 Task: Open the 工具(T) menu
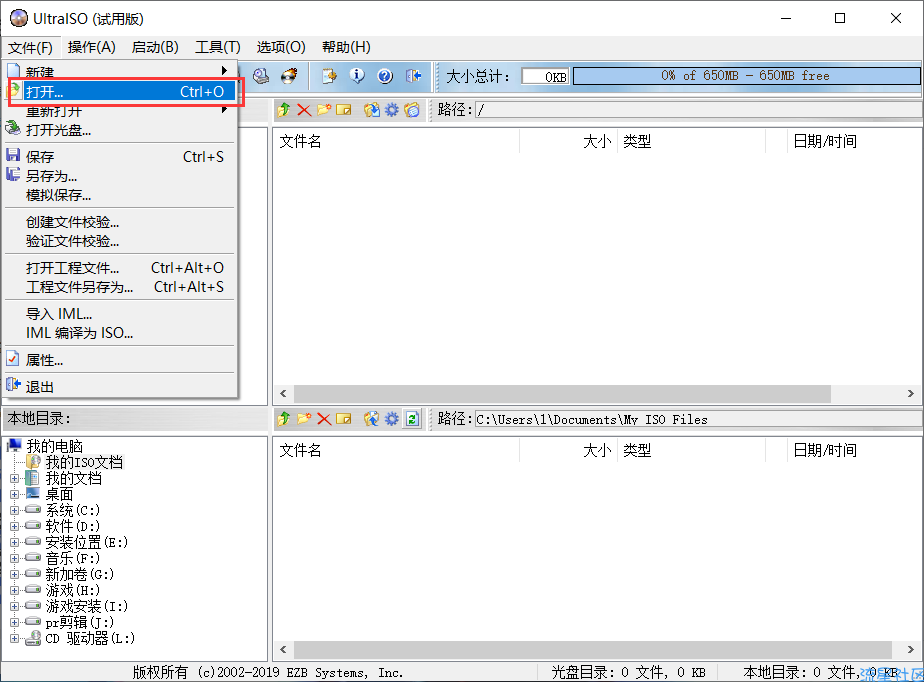[217, 47]
